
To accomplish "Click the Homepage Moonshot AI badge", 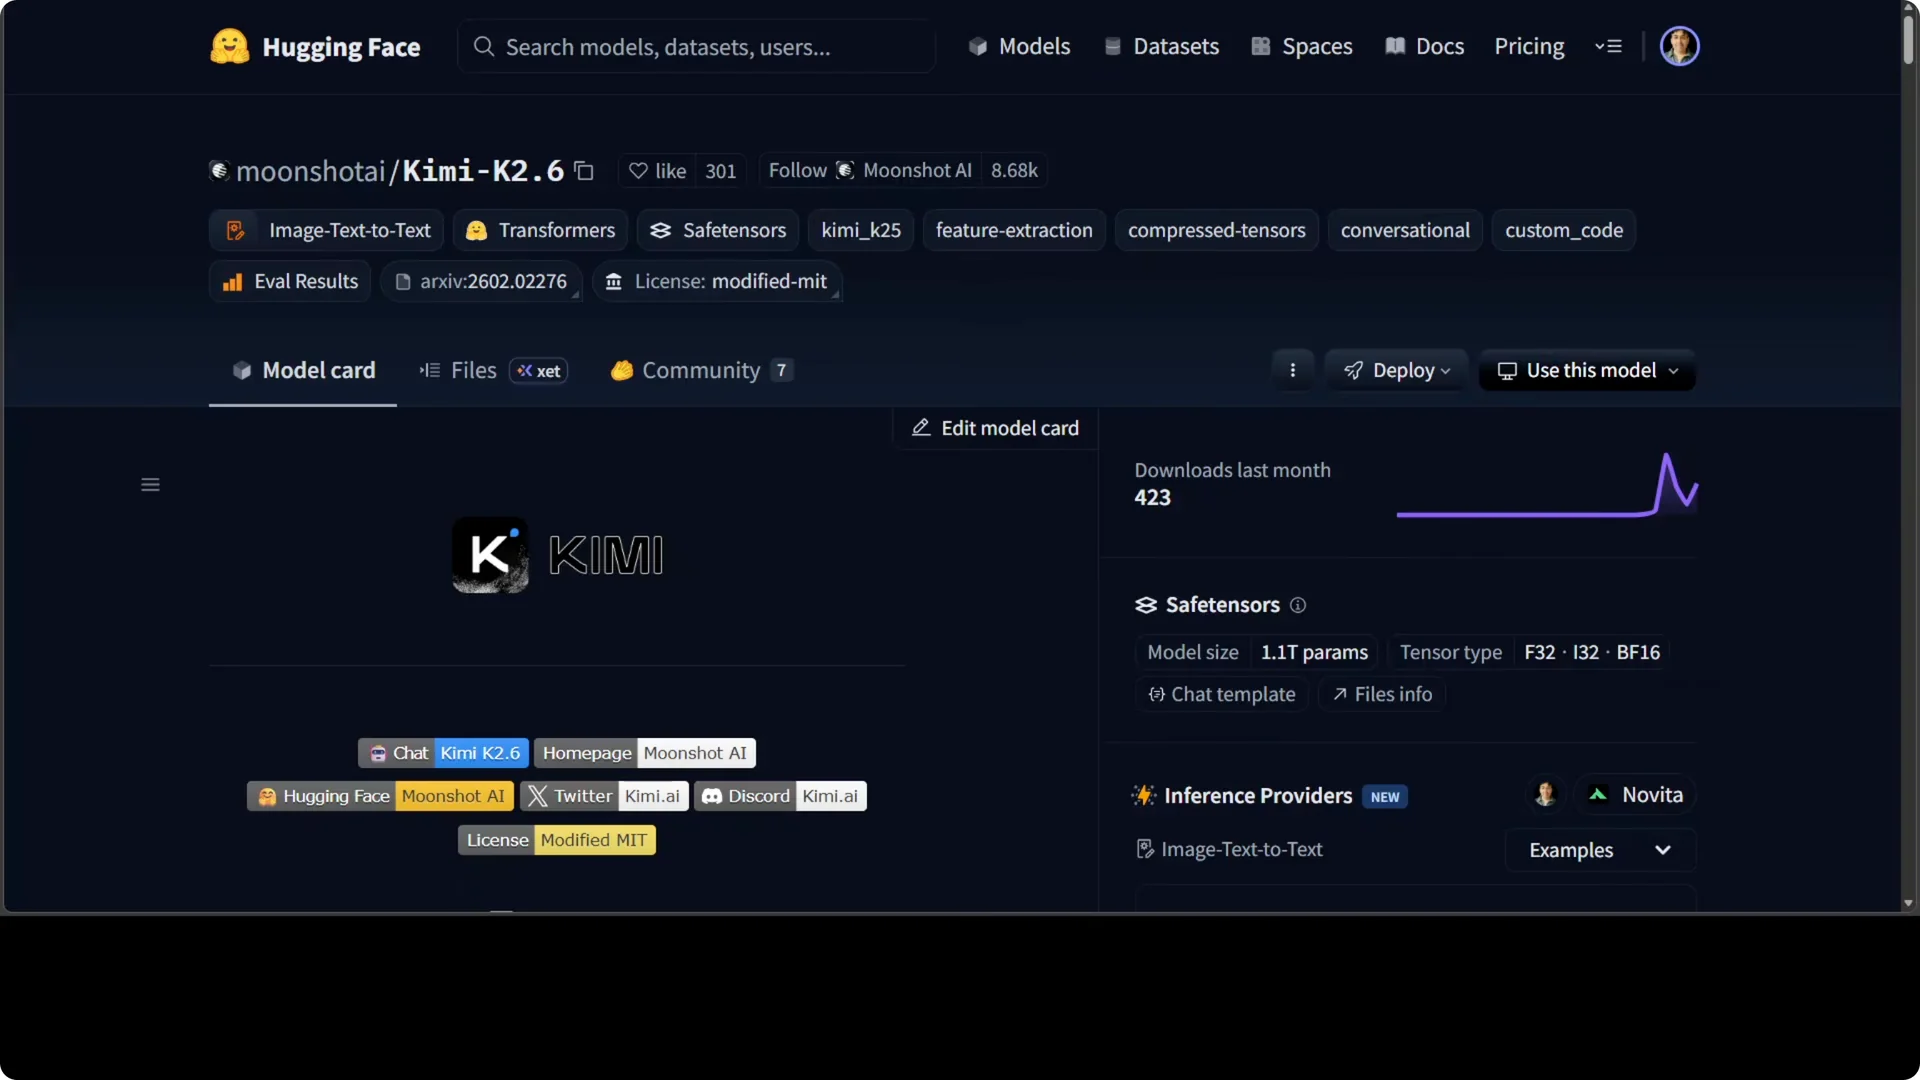I will point(645,753).
